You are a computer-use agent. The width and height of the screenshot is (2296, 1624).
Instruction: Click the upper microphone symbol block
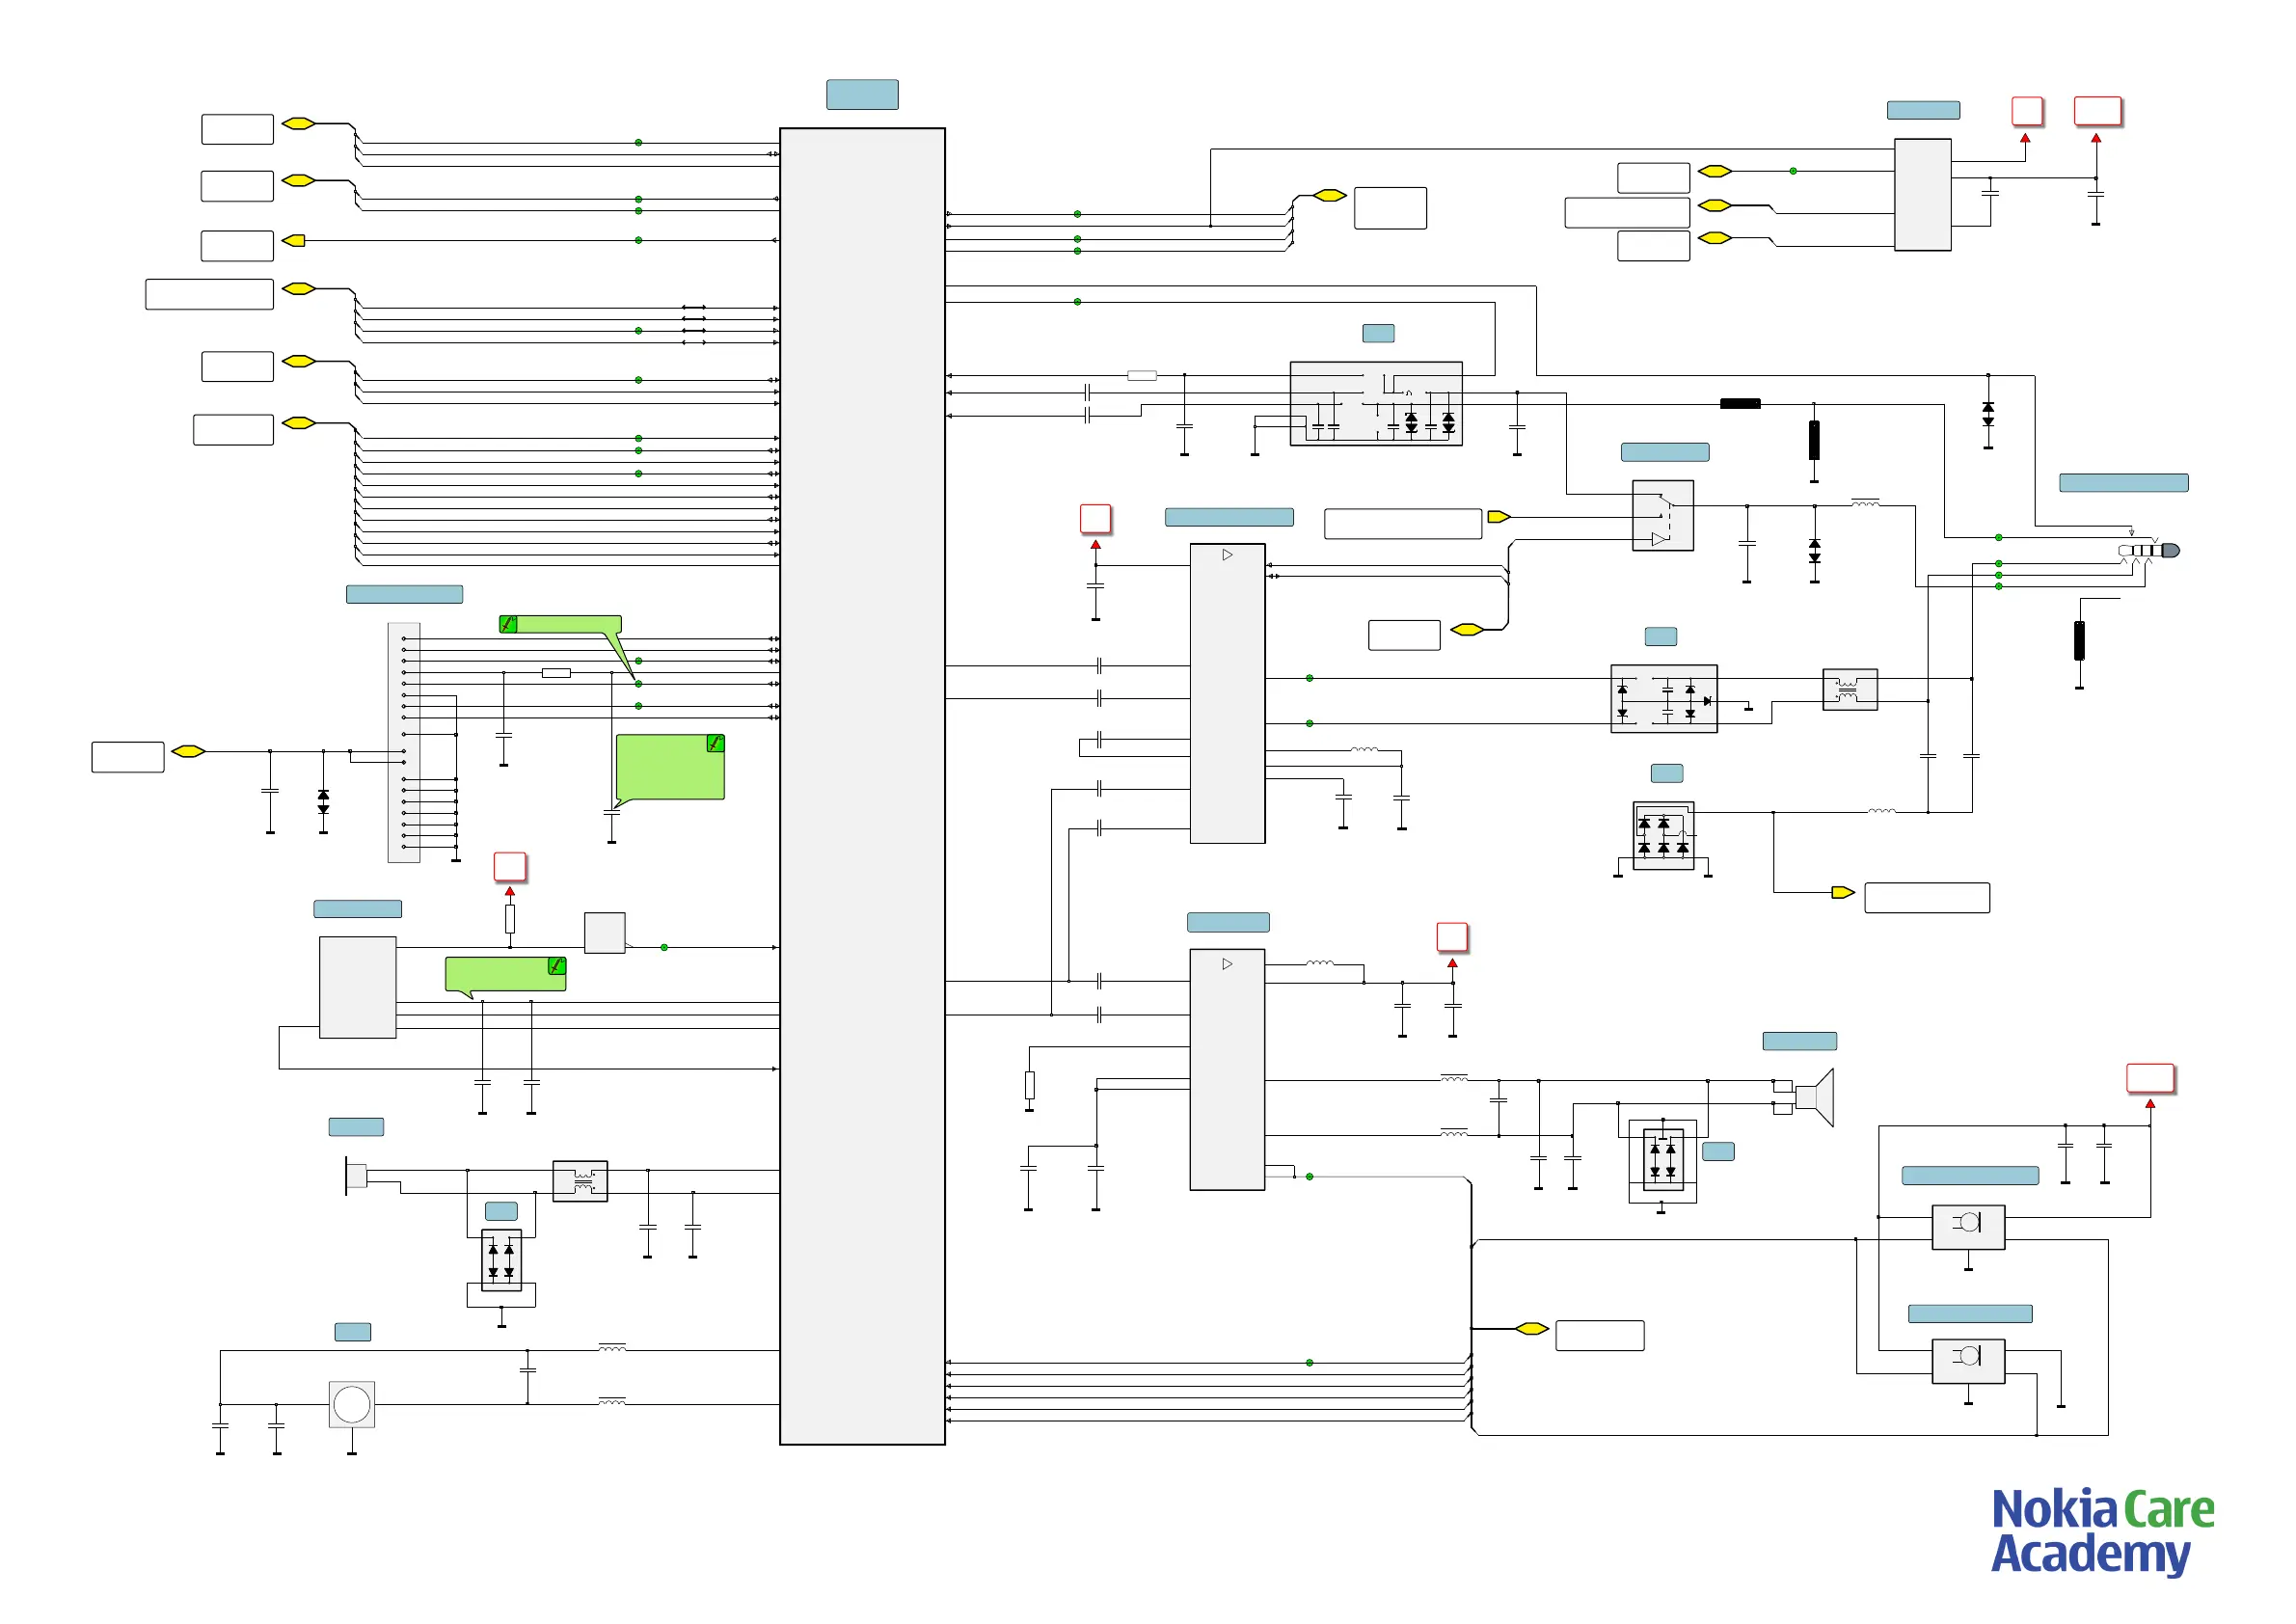(1968, 1227)
